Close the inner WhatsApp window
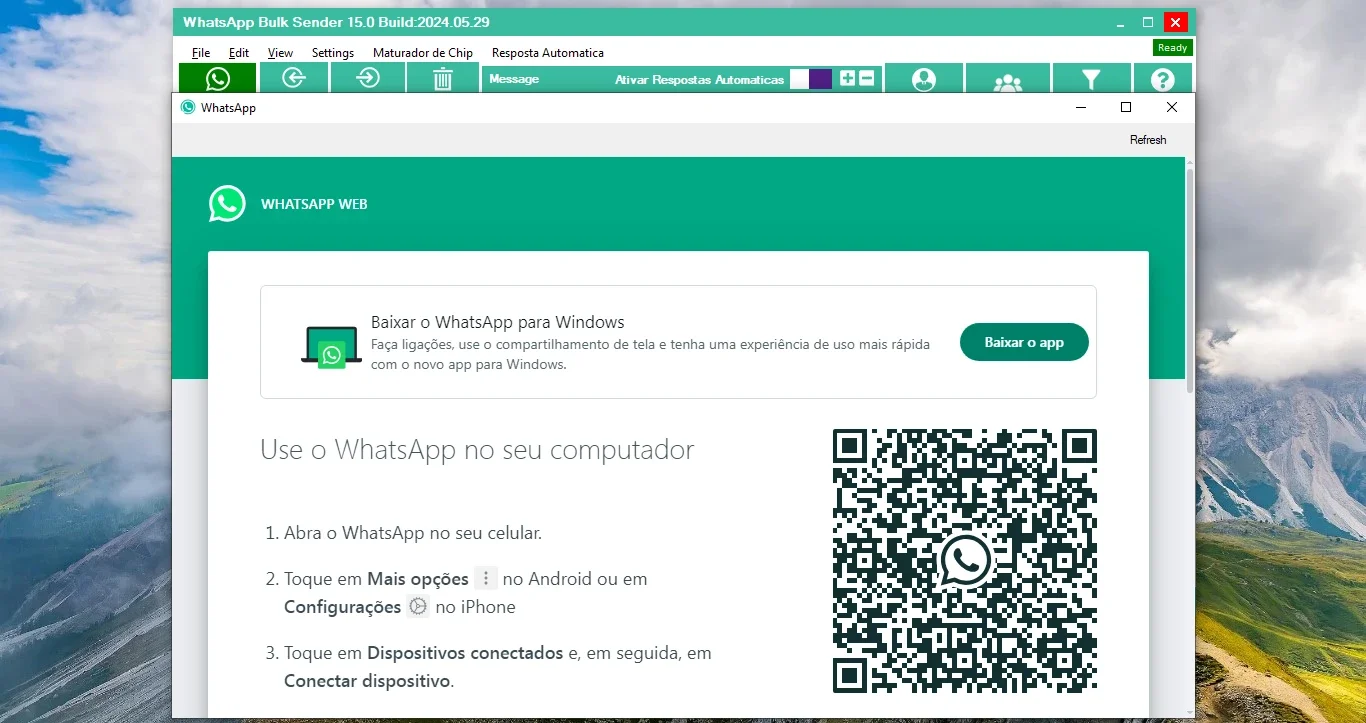This screenshot has height=723, width=1366. (x=1172, y=107)
